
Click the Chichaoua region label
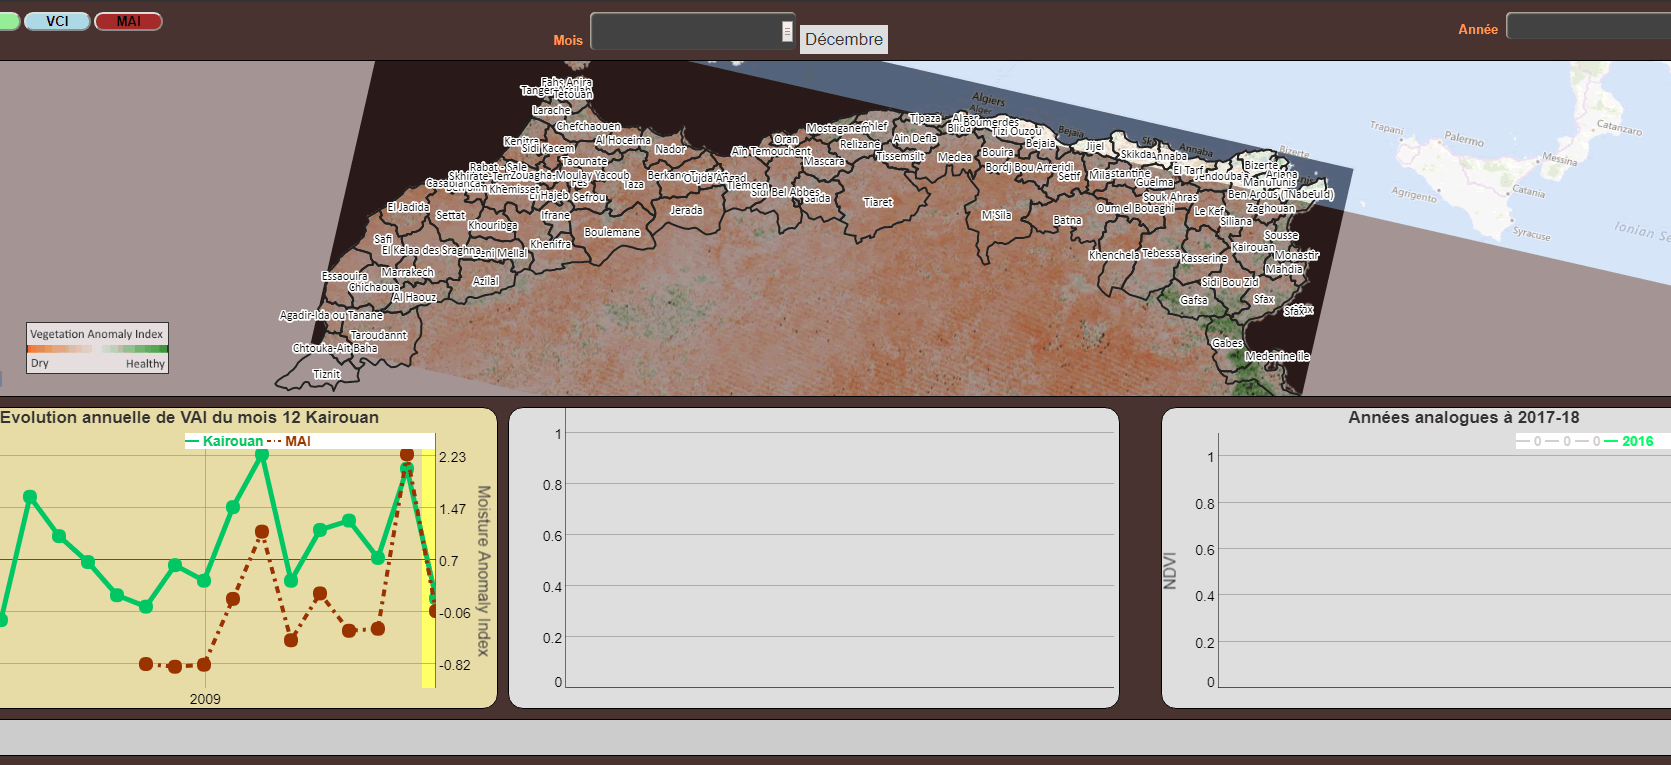374,287
